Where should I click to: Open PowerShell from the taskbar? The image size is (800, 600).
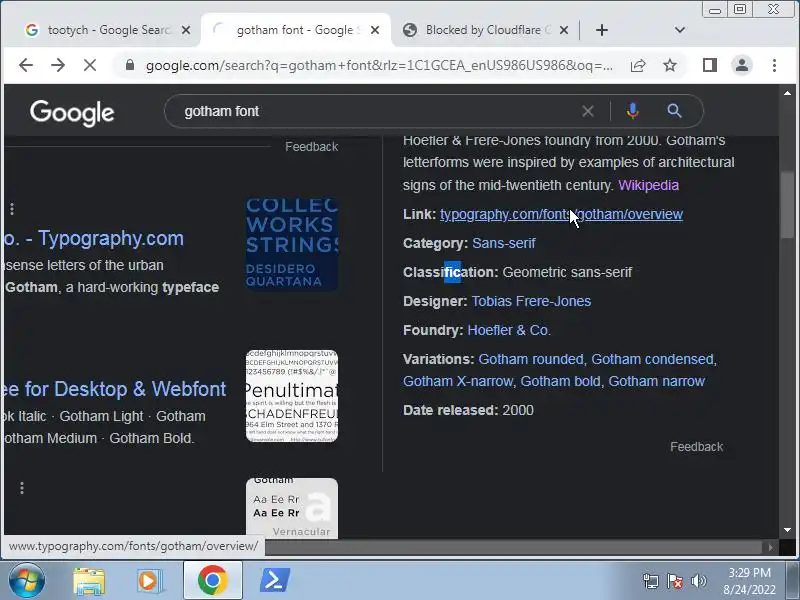point(275,581)
